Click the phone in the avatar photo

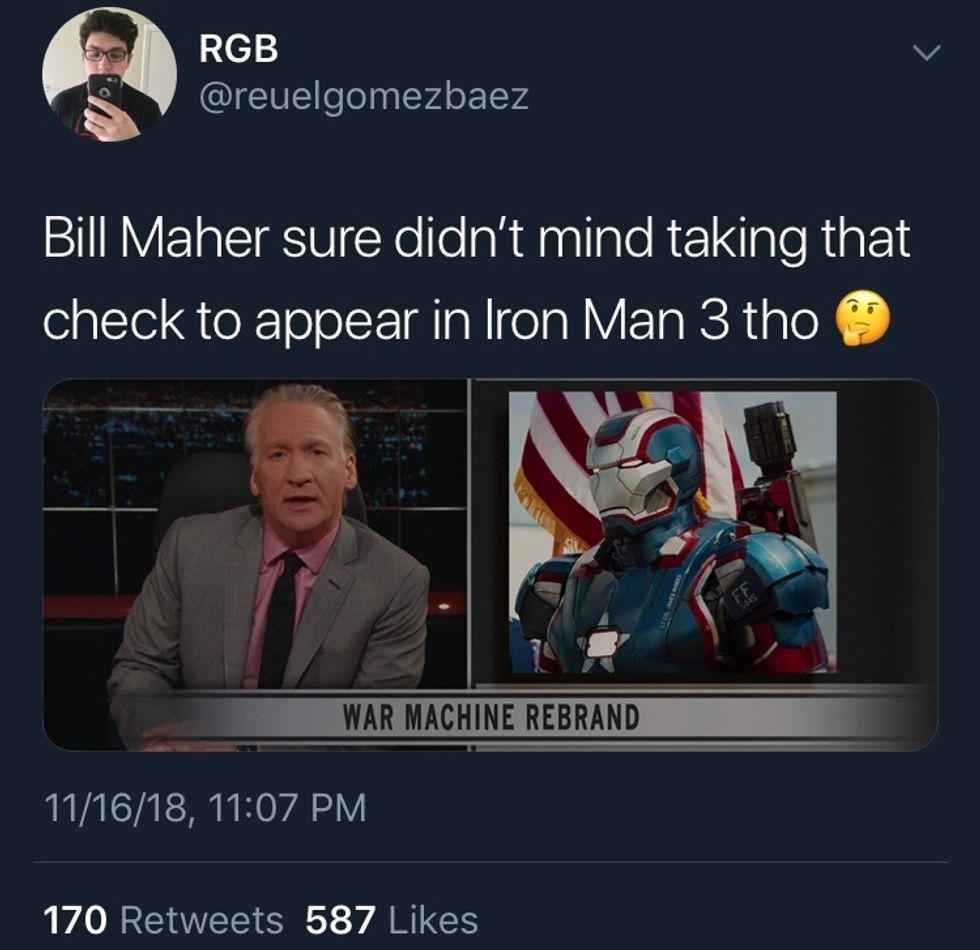pyautogui.click(x=104, y=94)
